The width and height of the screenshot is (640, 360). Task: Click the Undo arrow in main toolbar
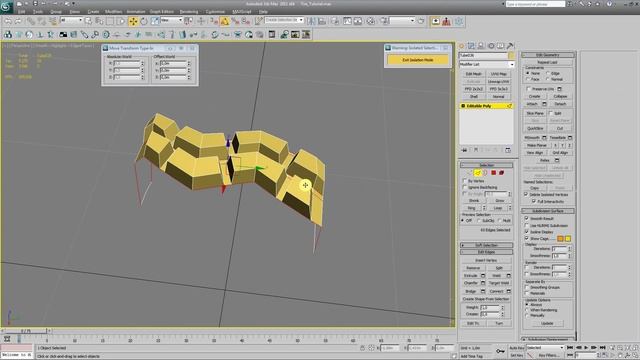pos(8,21)
